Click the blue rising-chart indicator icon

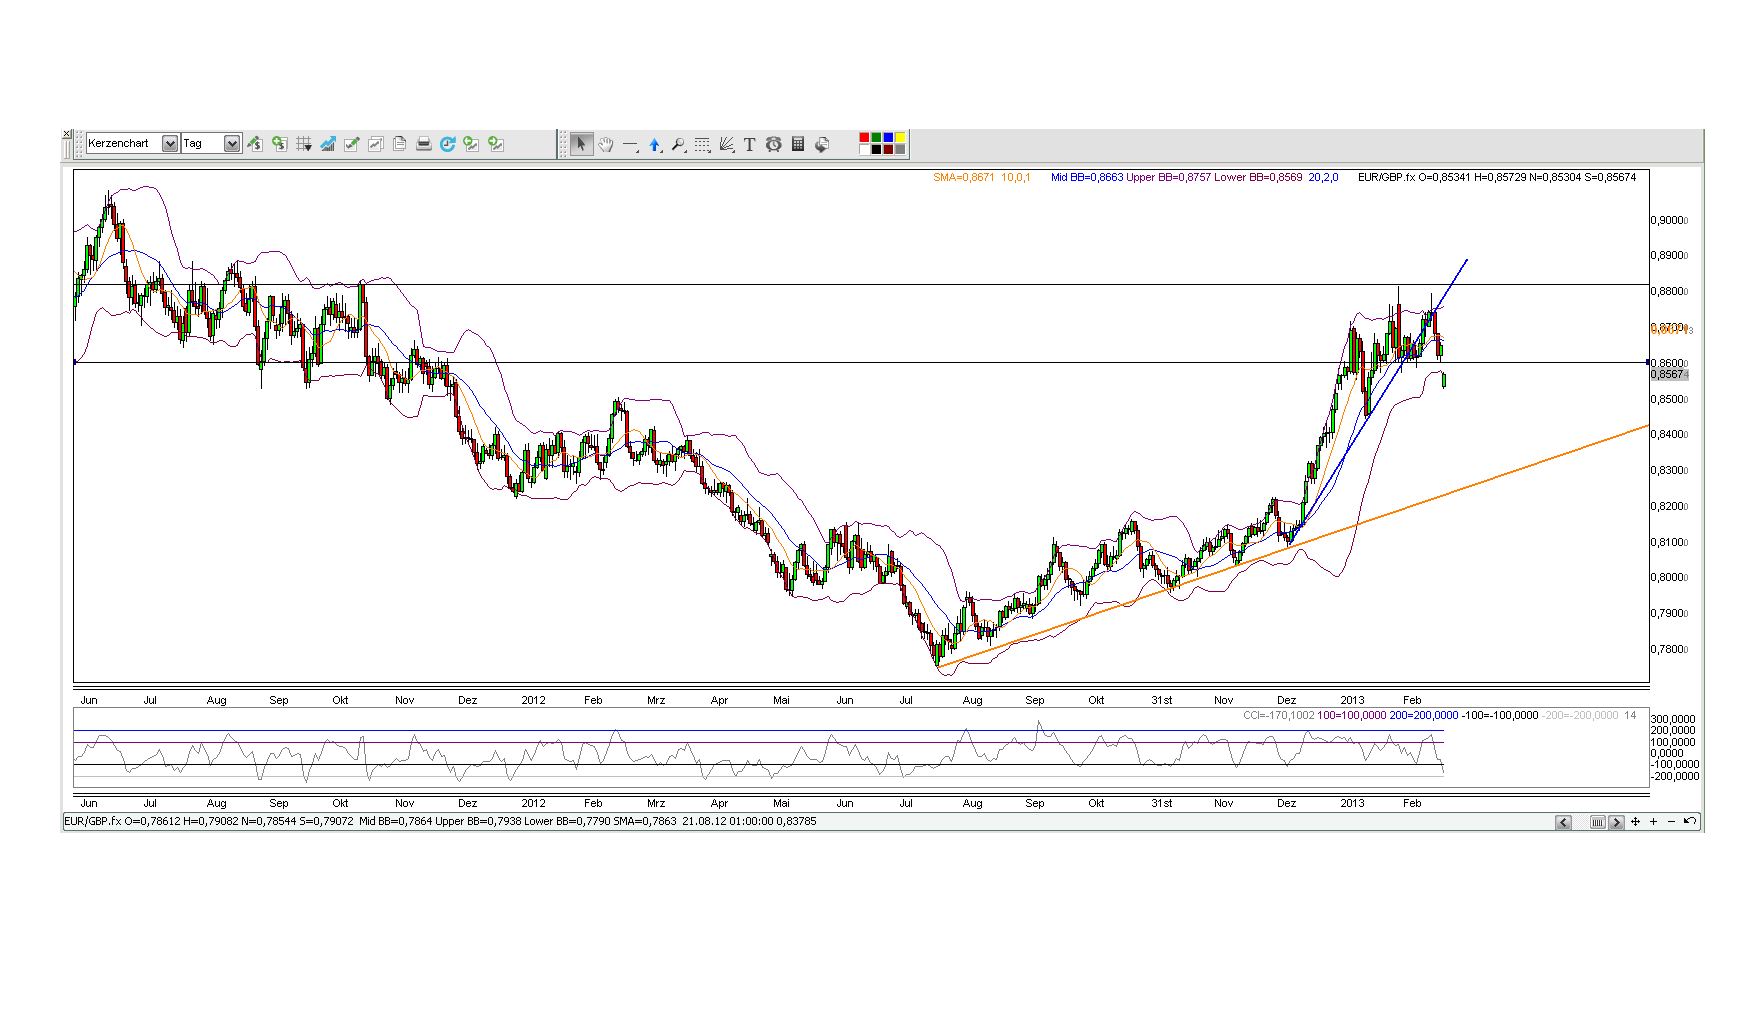tap(327, 144)
